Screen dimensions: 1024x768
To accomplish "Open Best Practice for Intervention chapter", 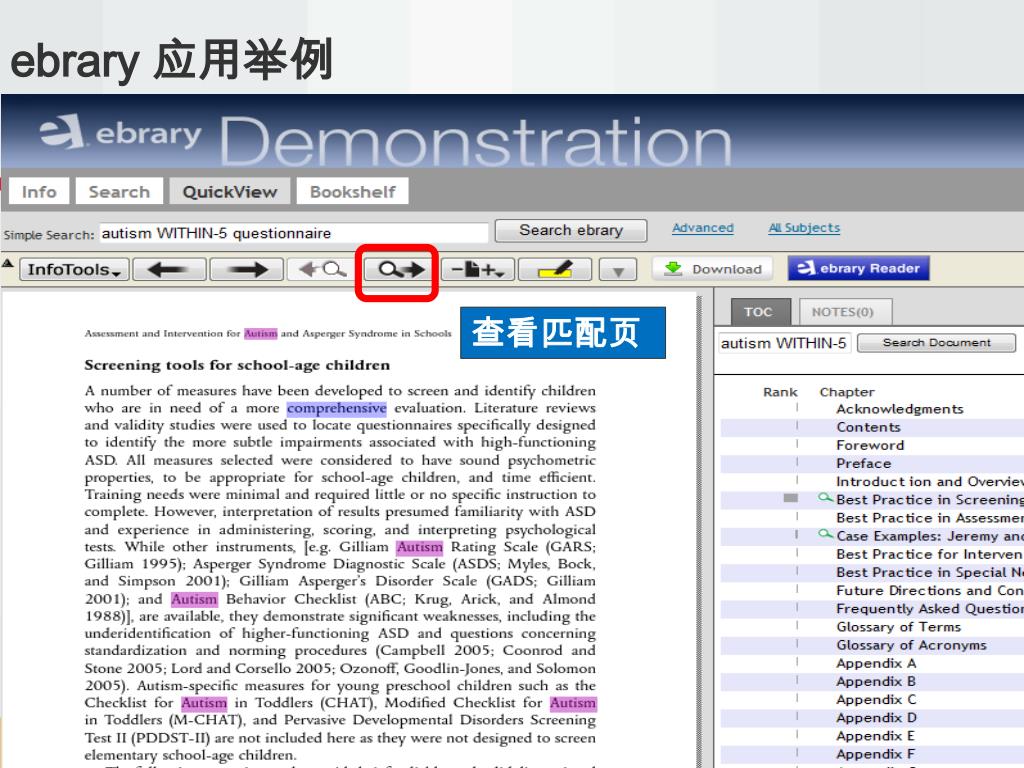I will click(929, 554).
